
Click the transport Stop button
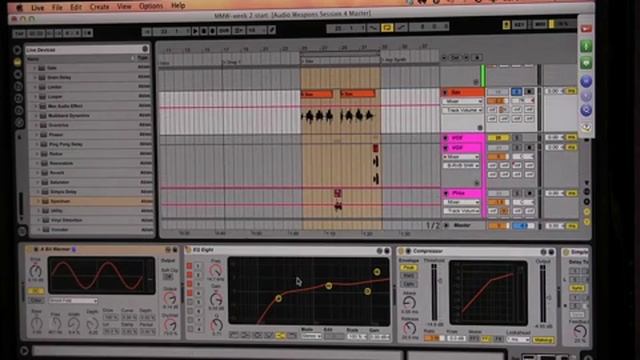204,31
